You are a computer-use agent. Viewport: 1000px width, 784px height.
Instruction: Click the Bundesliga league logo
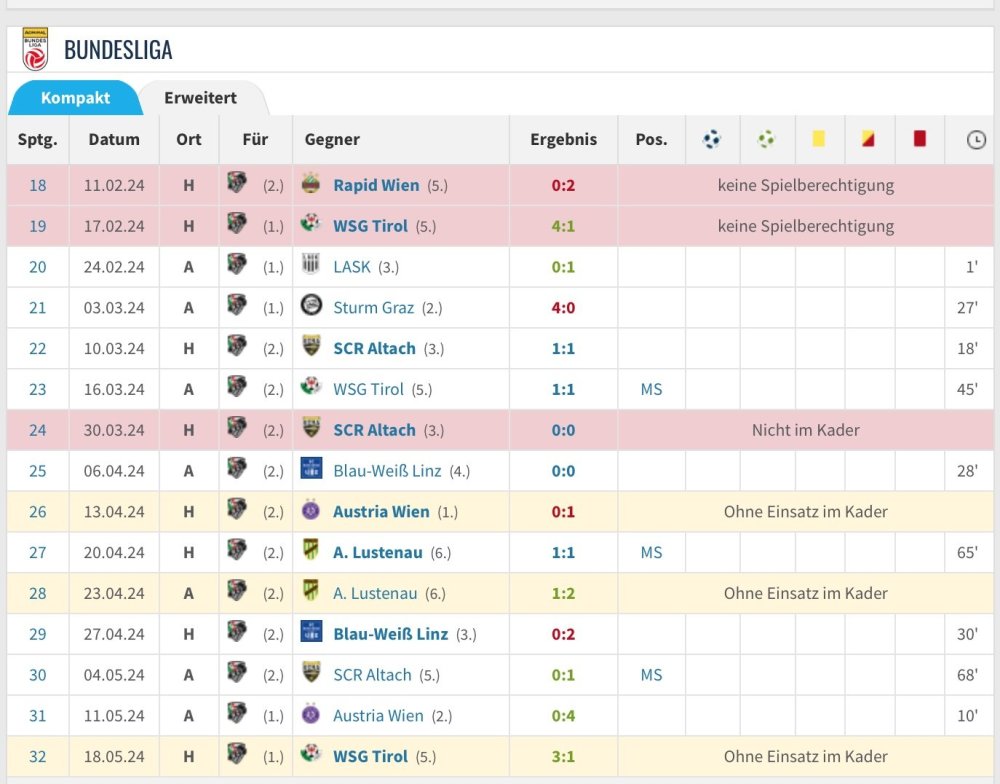pyautogui.click(x=35, y=49)
